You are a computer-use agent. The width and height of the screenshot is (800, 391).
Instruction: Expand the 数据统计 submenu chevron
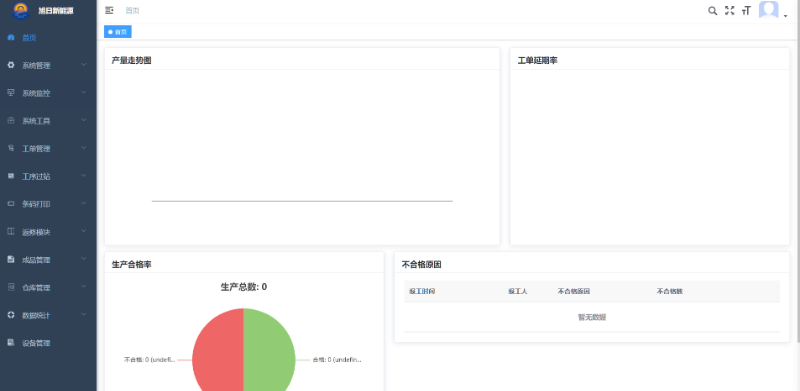pyautogui.click(x=84, y=314)
